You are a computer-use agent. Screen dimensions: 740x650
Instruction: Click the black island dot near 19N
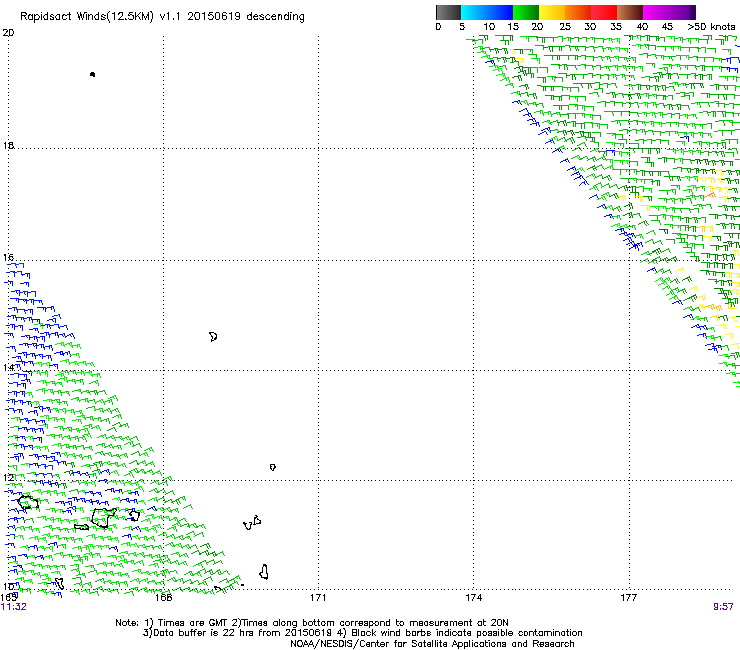tap(92, 75)
